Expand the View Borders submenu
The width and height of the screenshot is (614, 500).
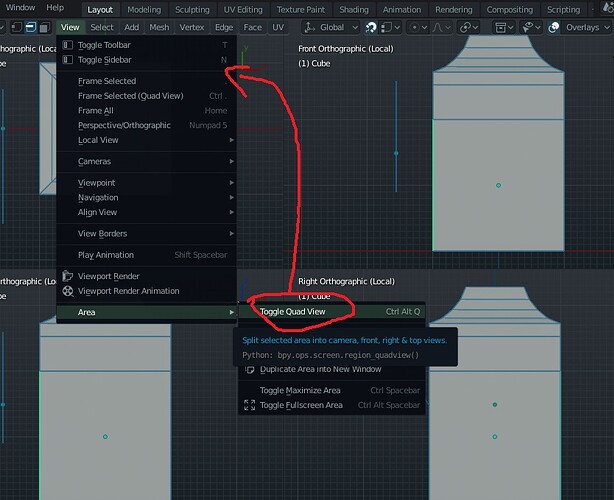tap(146, 234)
